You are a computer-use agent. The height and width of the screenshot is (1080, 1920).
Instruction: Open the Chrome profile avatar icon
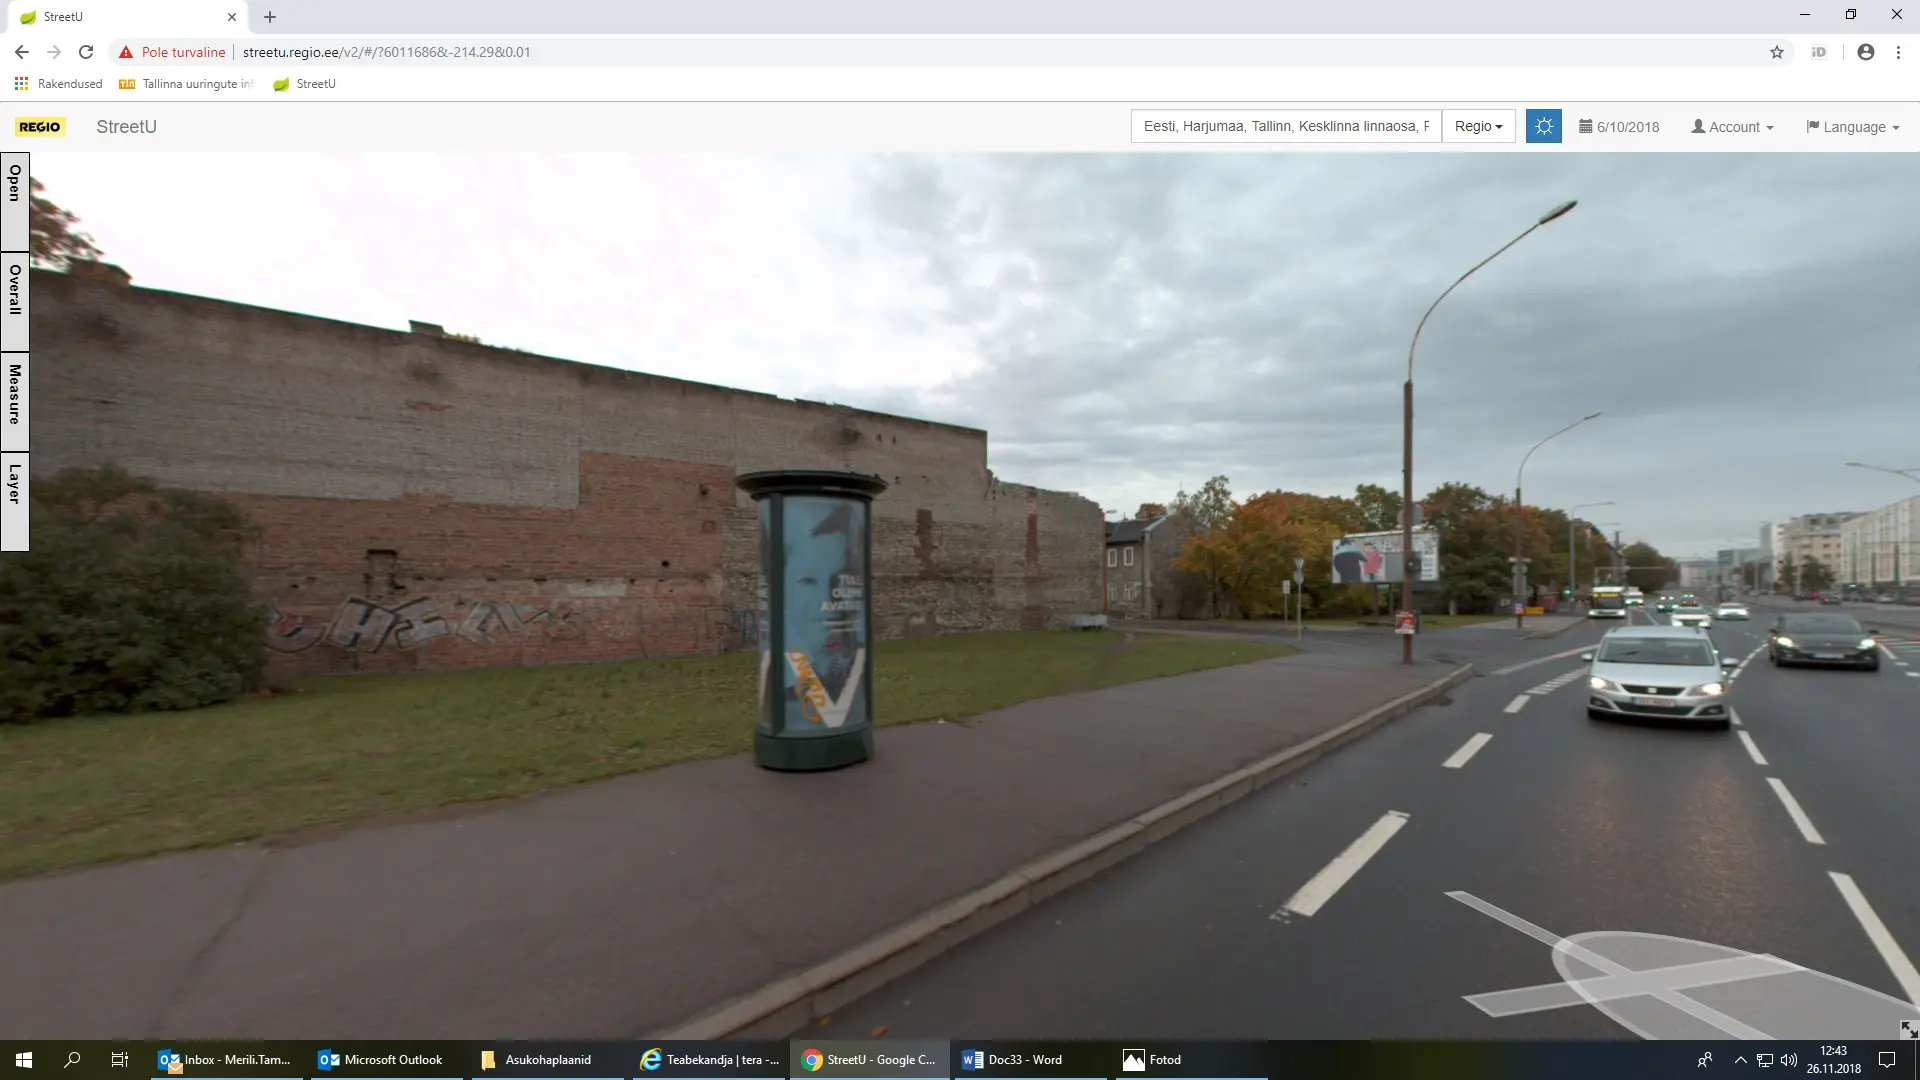[x=1865, y=52]
